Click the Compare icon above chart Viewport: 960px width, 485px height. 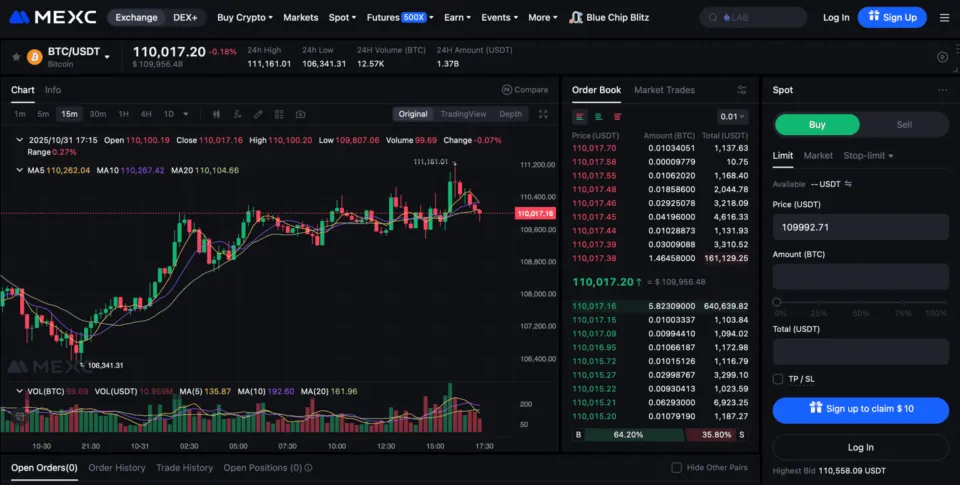(x=507, y=90)
